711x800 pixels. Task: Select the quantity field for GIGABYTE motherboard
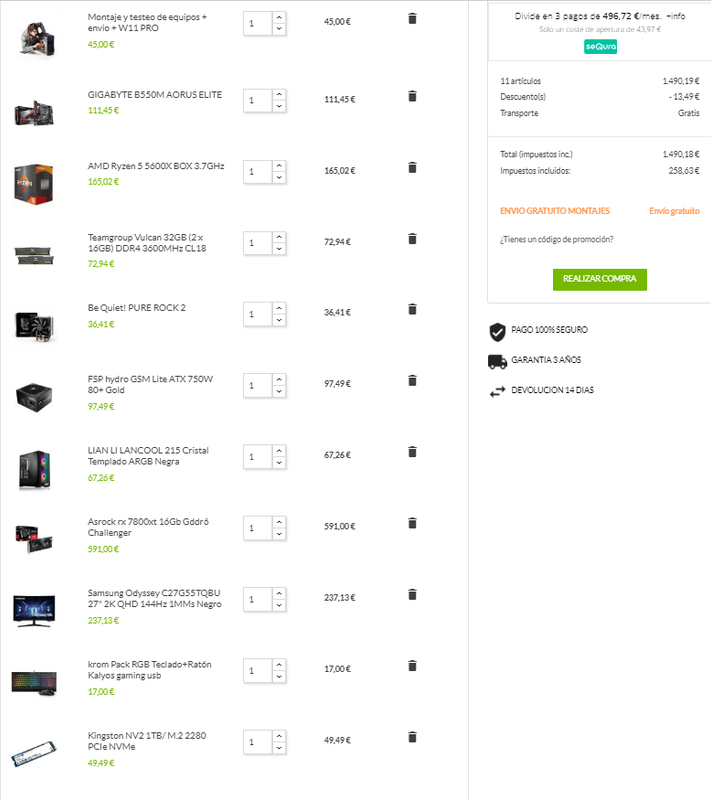coord(258,101)
